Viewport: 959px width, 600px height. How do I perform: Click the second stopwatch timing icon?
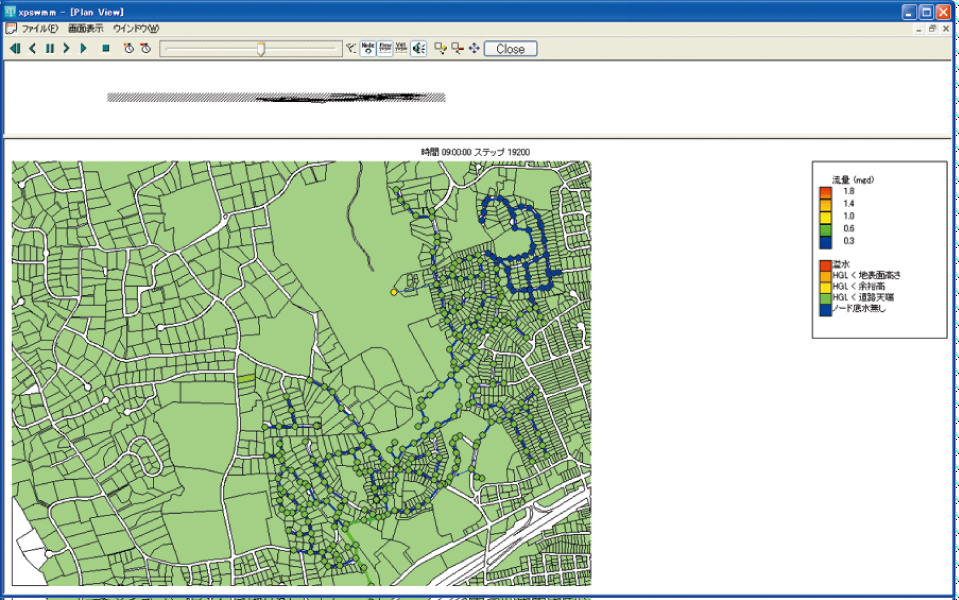tap(146, 48)
